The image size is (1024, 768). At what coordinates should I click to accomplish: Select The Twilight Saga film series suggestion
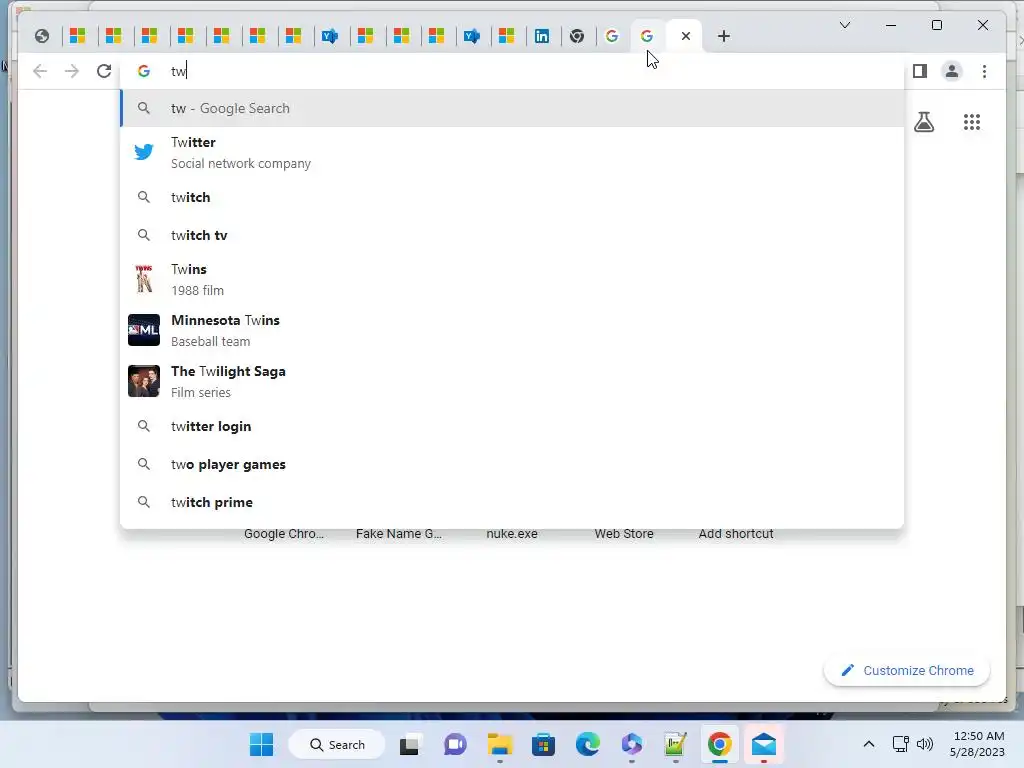pyautogui.click(x=512, y=381)
